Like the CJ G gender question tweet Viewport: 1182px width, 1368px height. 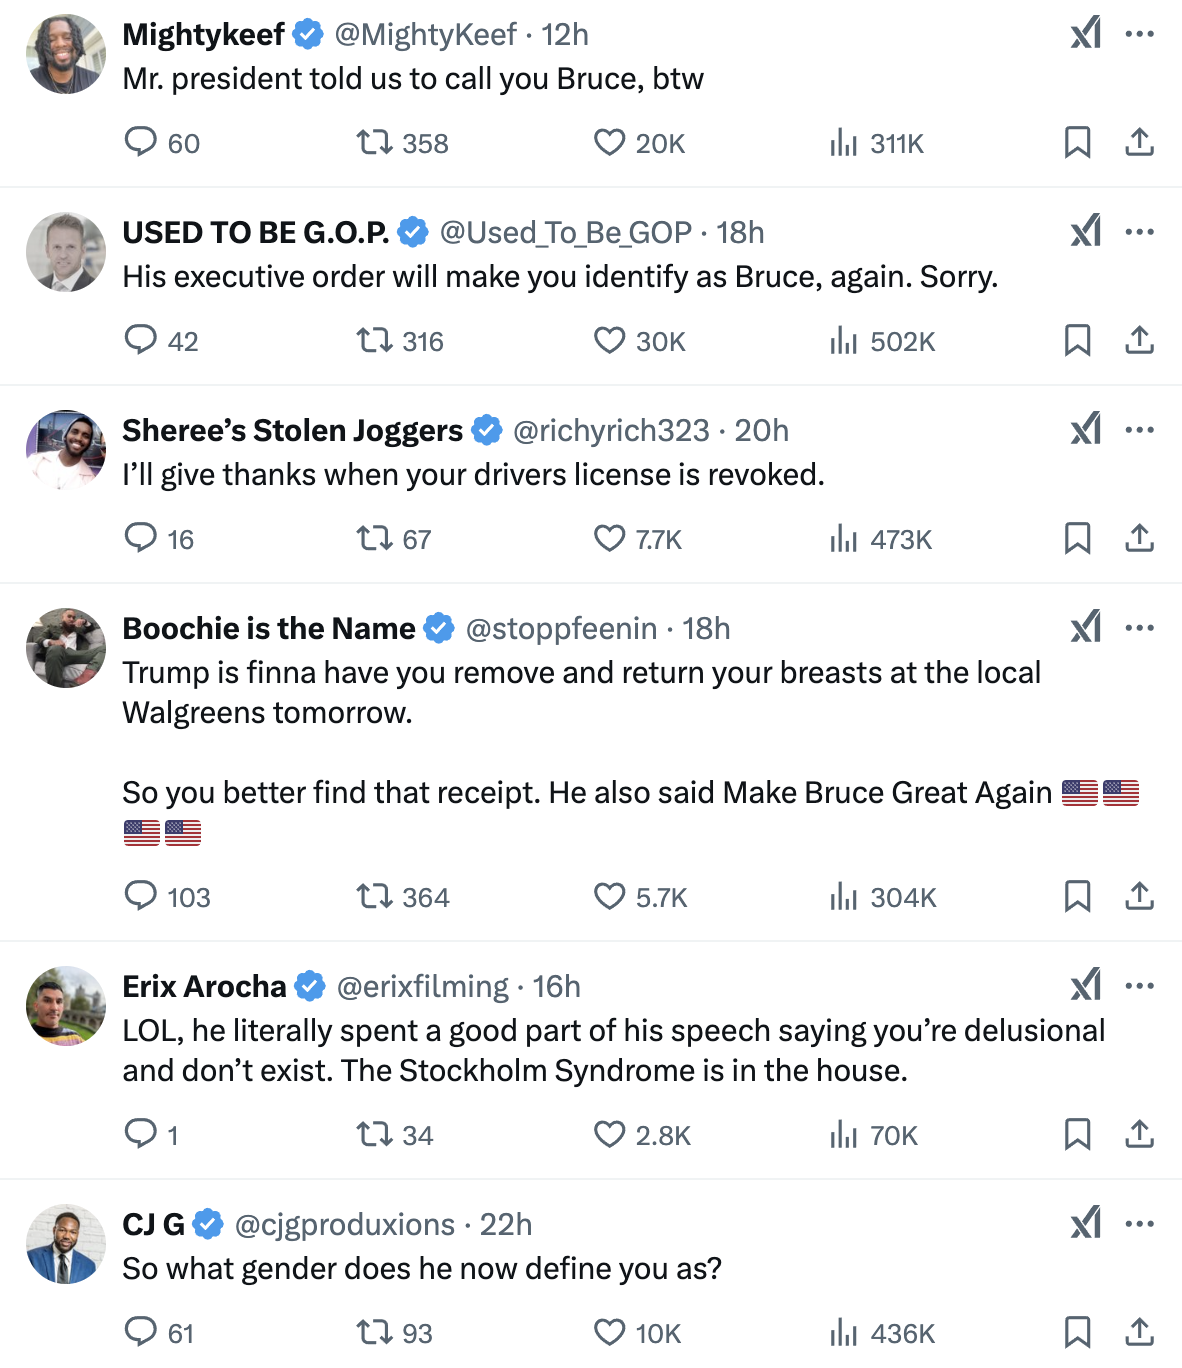(609, 1333)
